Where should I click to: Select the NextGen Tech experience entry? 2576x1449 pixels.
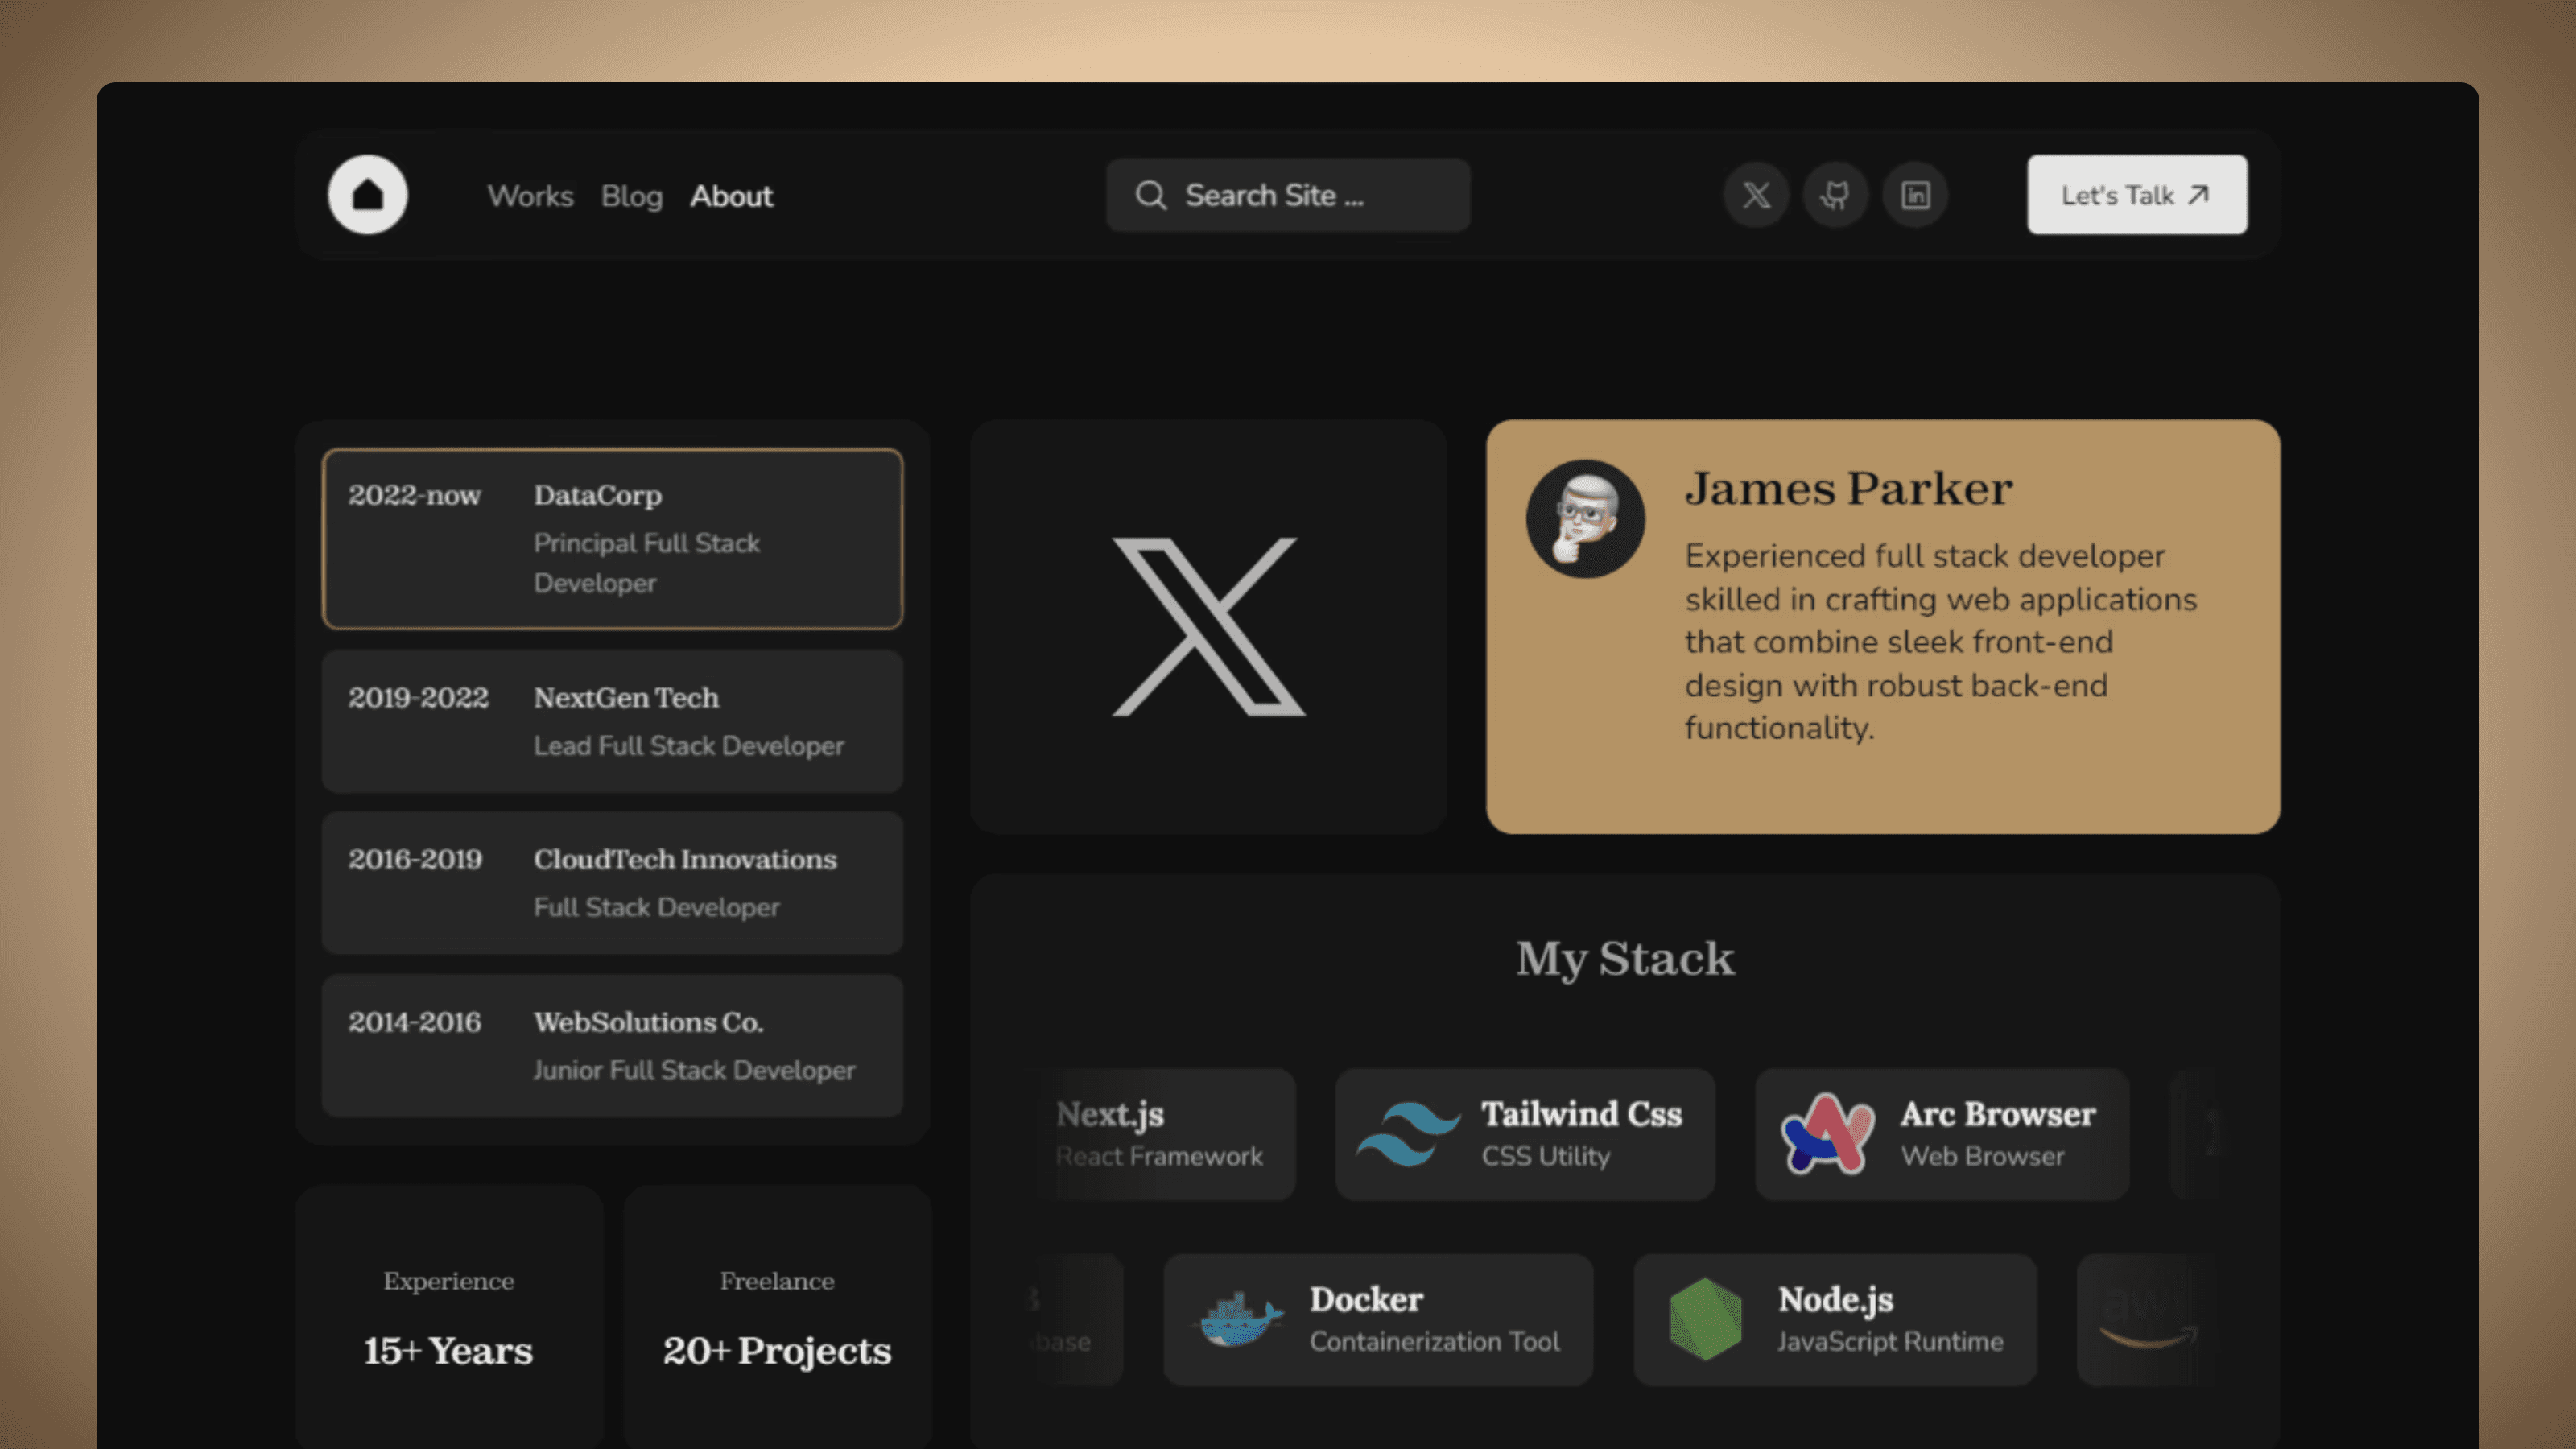612,721
